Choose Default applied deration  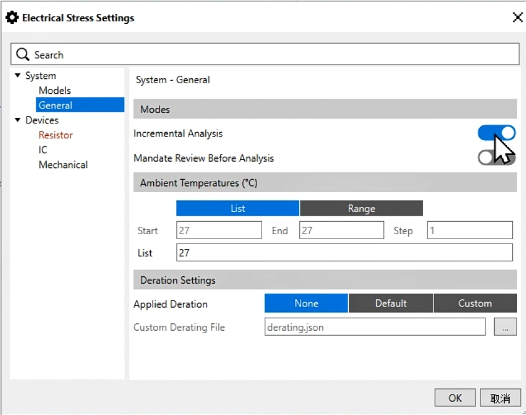391,303
